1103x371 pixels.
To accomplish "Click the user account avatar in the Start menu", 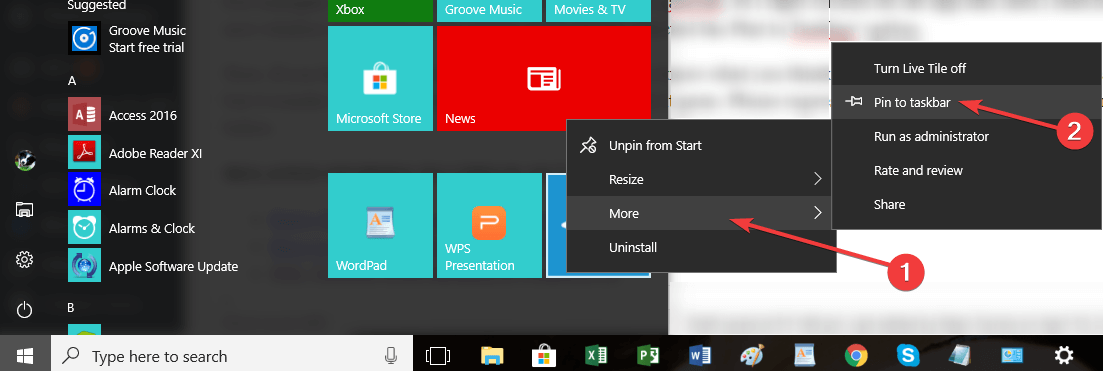I will point(25,161).
